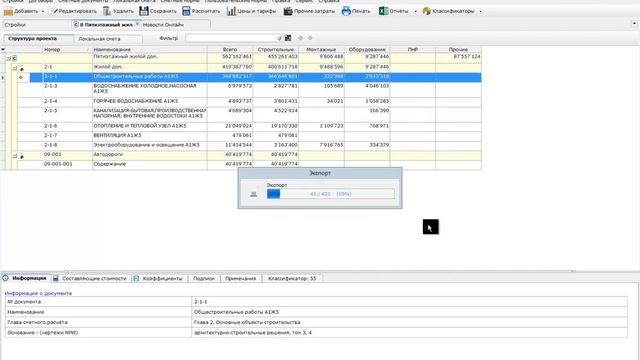The image size is (640, 360).
Task: Click the first grey arrow icon after filter
Action: pos(300,38)
